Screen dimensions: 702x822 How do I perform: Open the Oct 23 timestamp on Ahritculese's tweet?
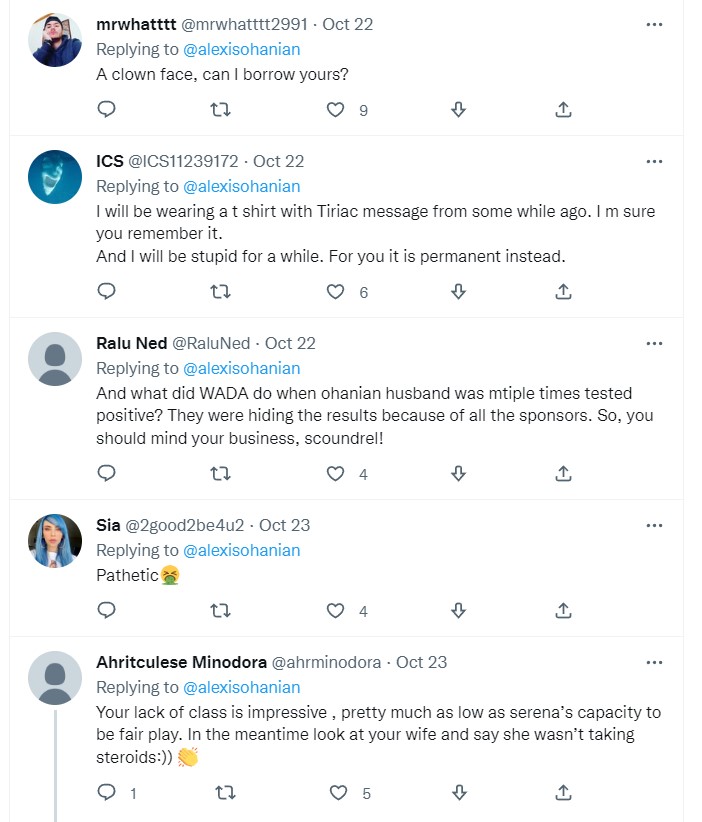pyautogui.click(x=422, y=662)
